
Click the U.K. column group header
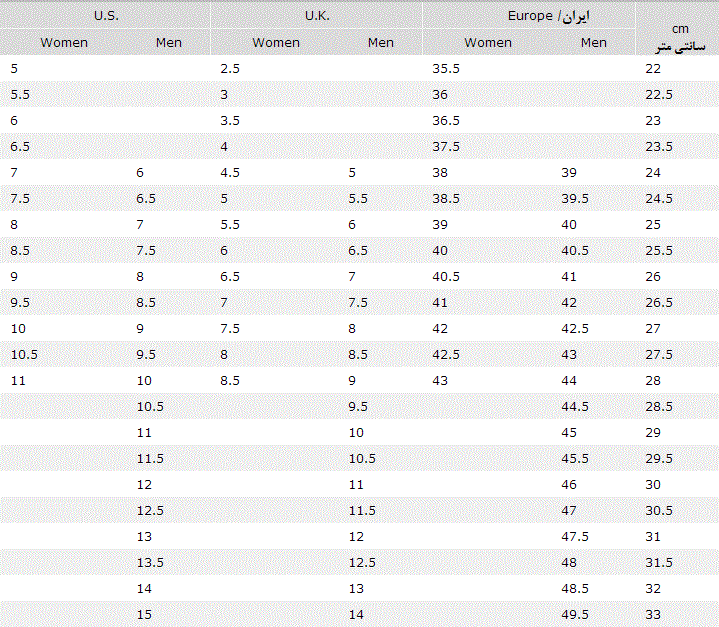317,16
